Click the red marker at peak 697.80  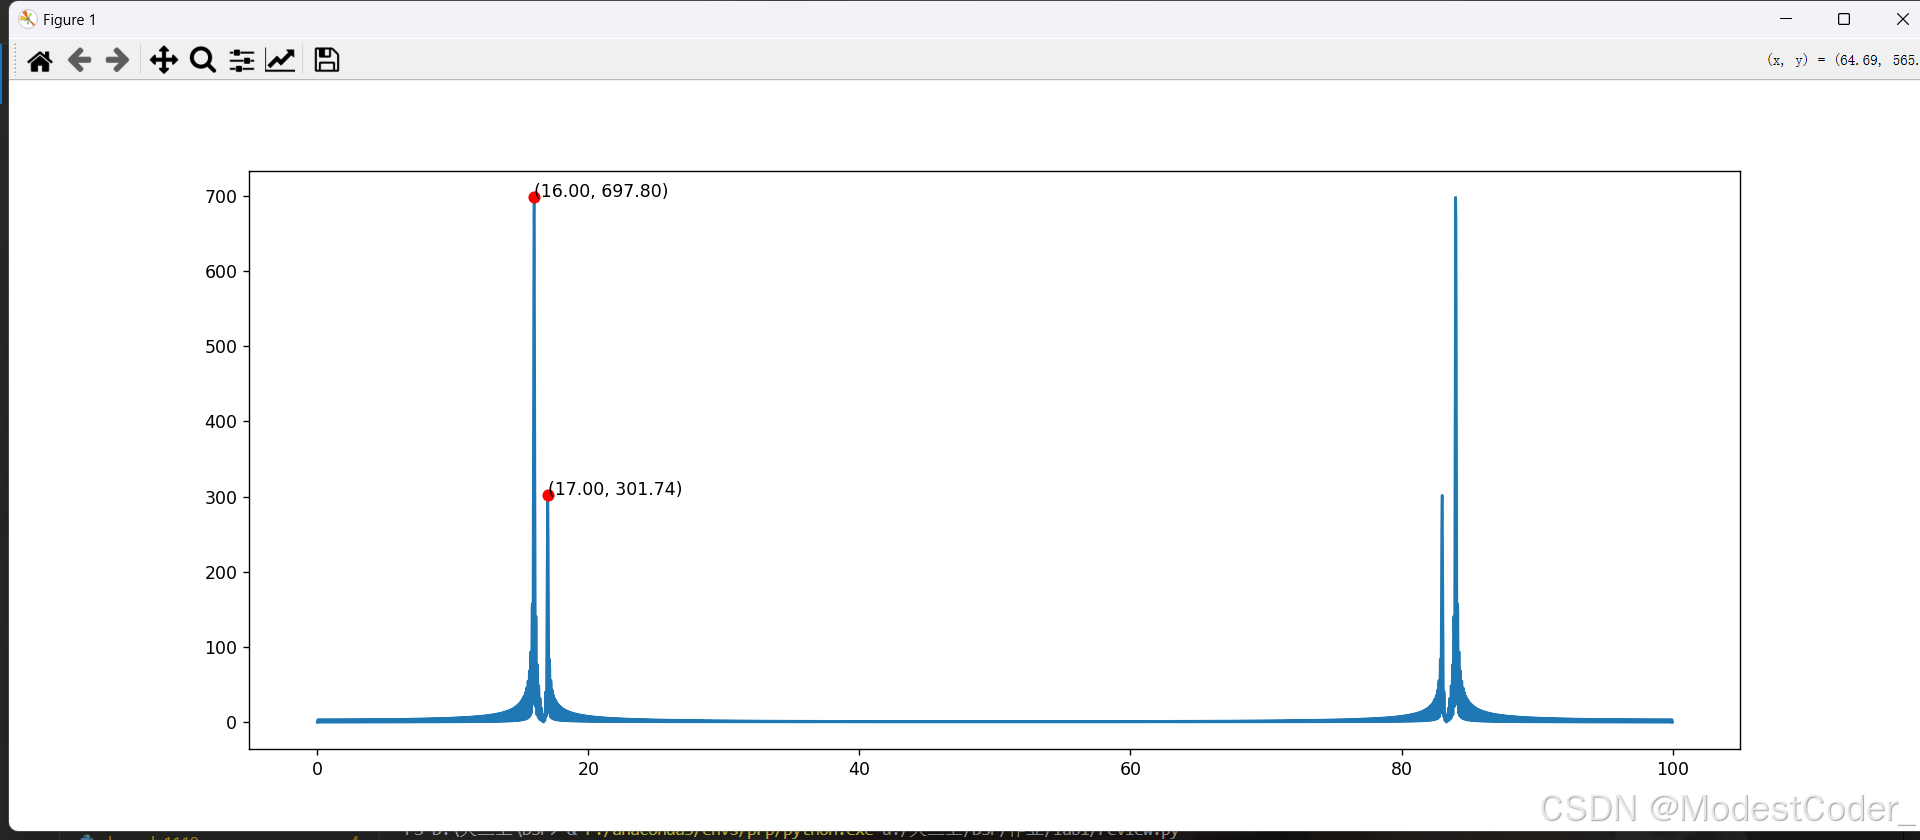[534, 198]
